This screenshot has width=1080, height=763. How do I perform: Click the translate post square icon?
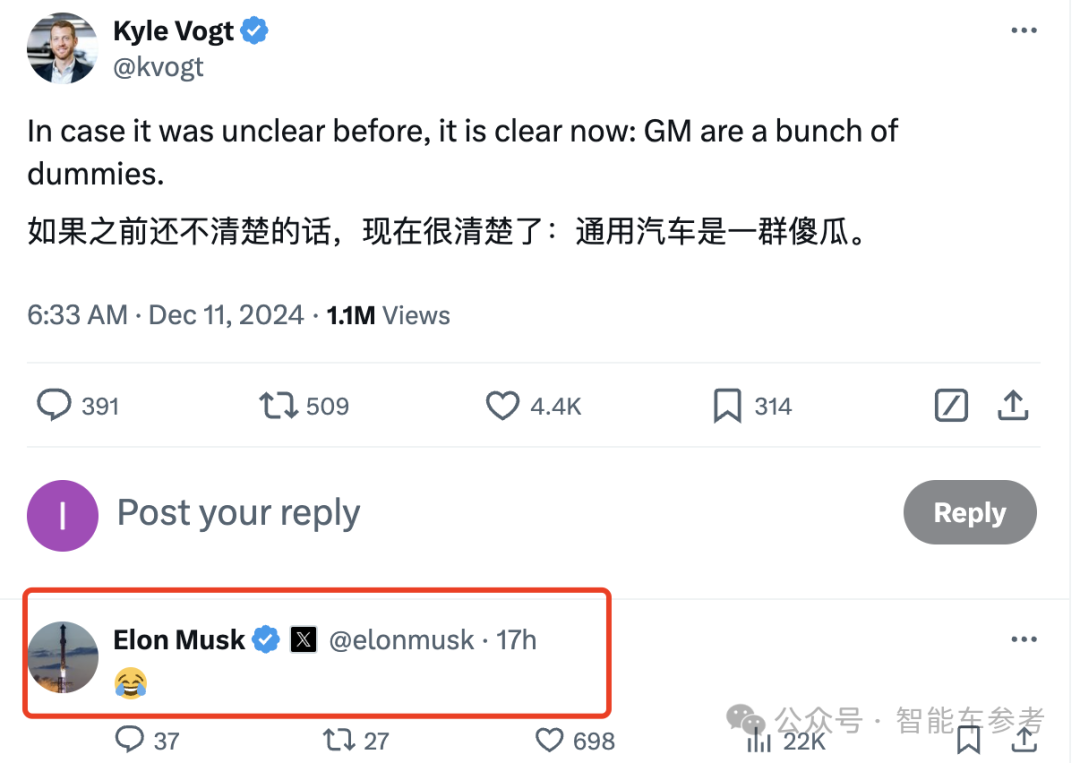pos(951,406)
